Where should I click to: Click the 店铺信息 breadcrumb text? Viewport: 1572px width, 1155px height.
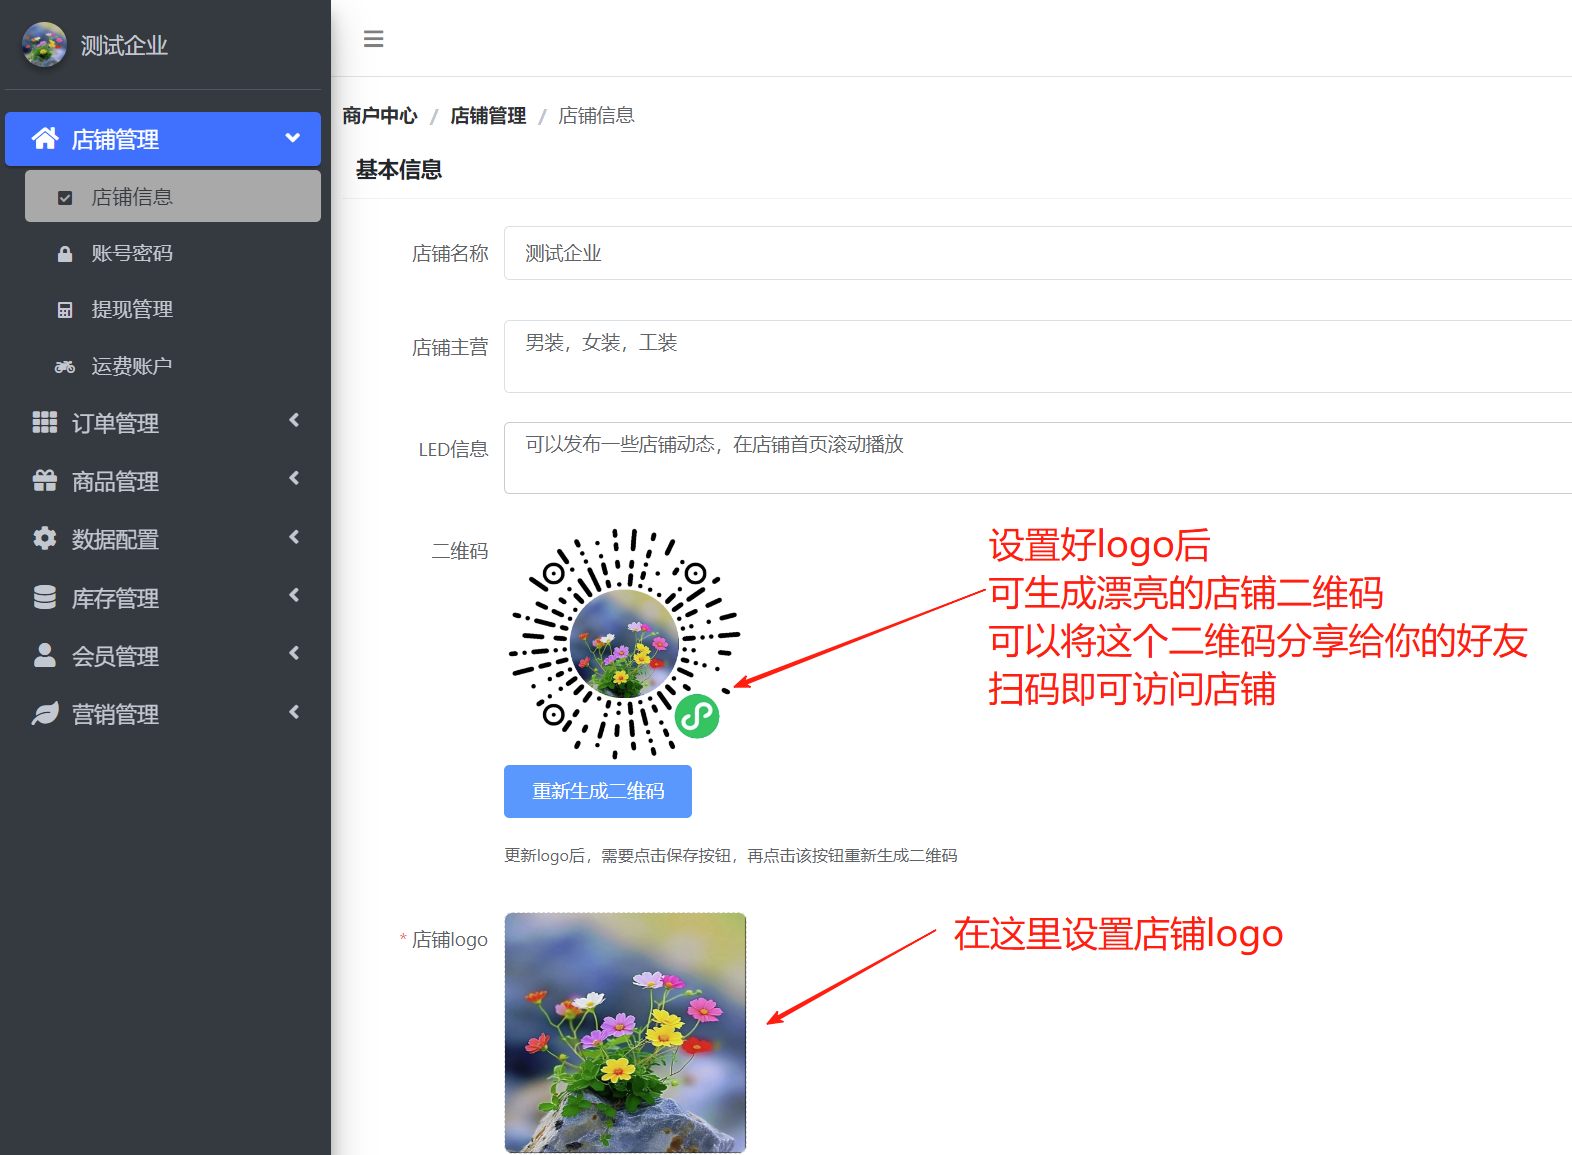coord(596,116)
